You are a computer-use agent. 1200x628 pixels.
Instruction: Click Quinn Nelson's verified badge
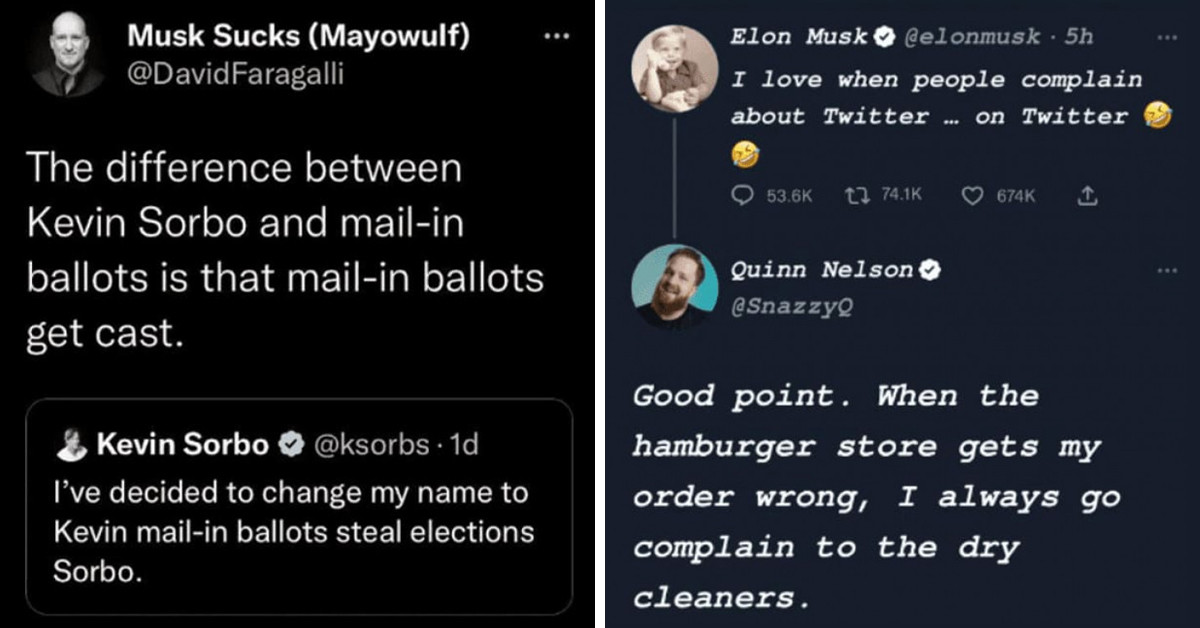[x=930, y=270]
